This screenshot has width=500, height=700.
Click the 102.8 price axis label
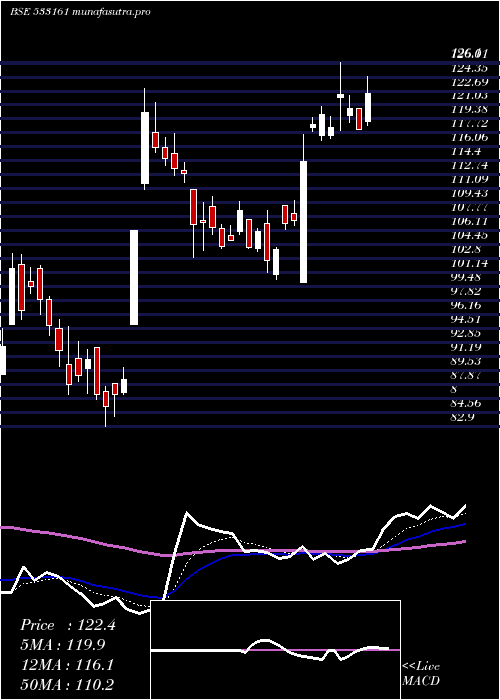click(x=466, y=249)
